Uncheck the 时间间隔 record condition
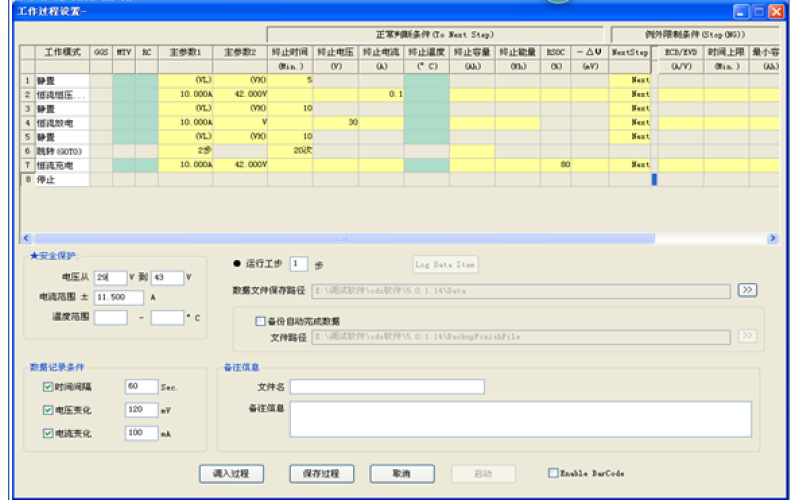The width and height of the screenshot is (800, 500). pos(48,387)
